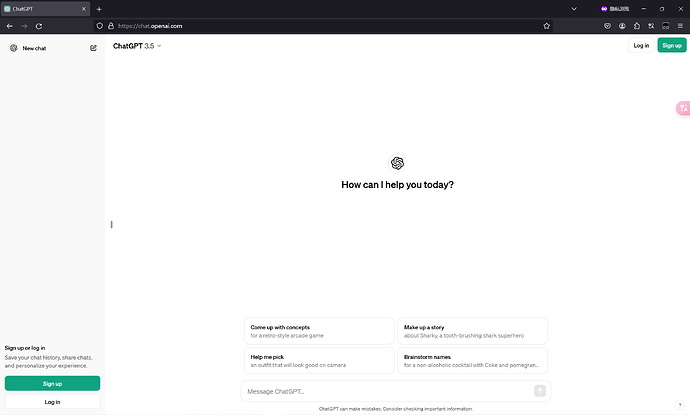Click the 'How can I help you today?' heading

(x=397, y=185)
